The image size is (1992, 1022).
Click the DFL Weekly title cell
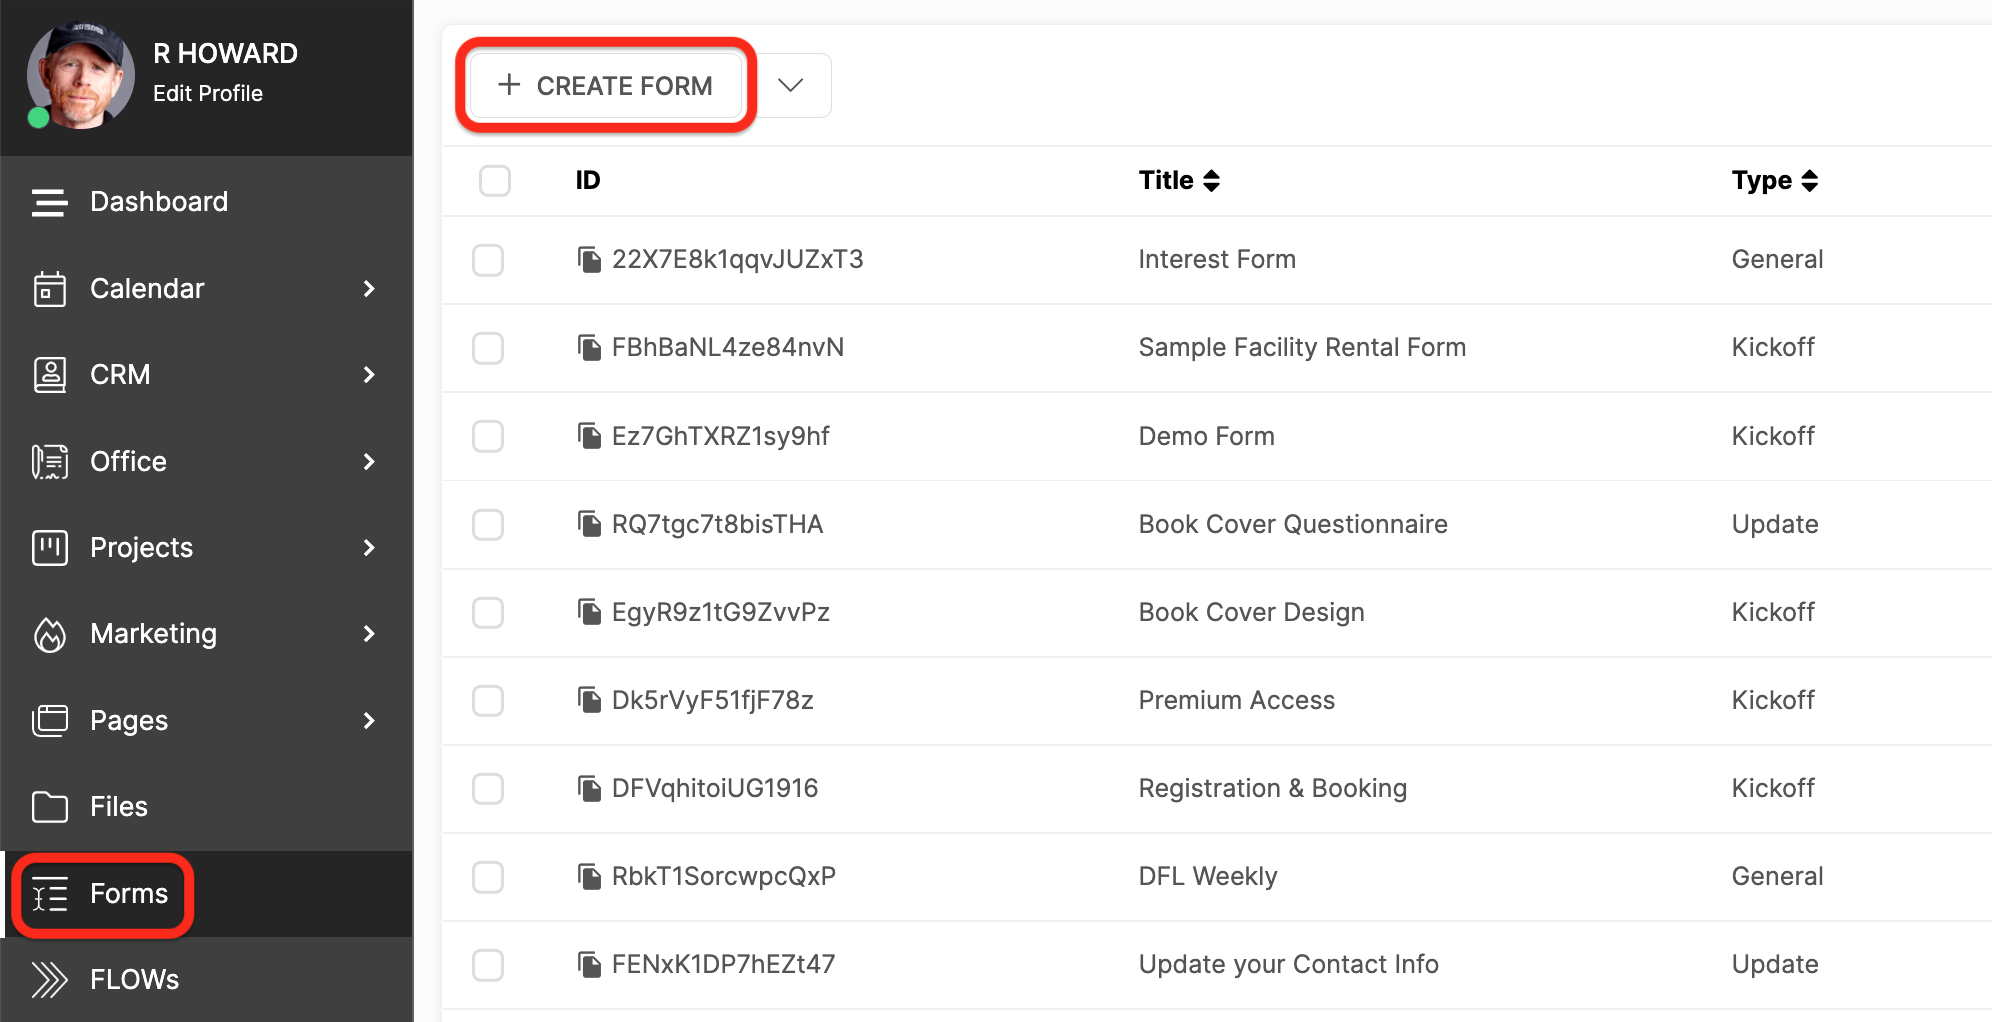tap(1207, 877)
